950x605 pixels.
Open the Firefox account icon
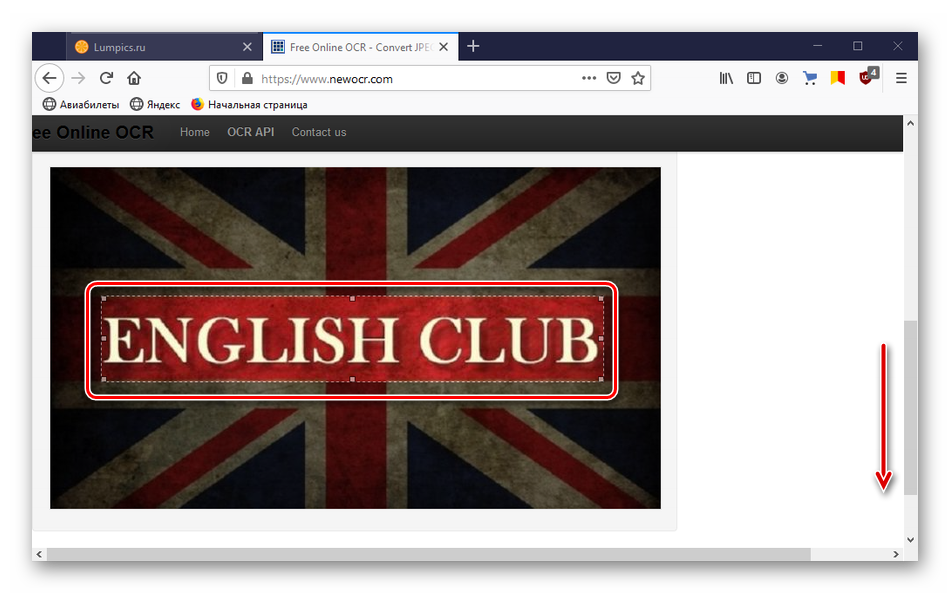tap(782, 78)
